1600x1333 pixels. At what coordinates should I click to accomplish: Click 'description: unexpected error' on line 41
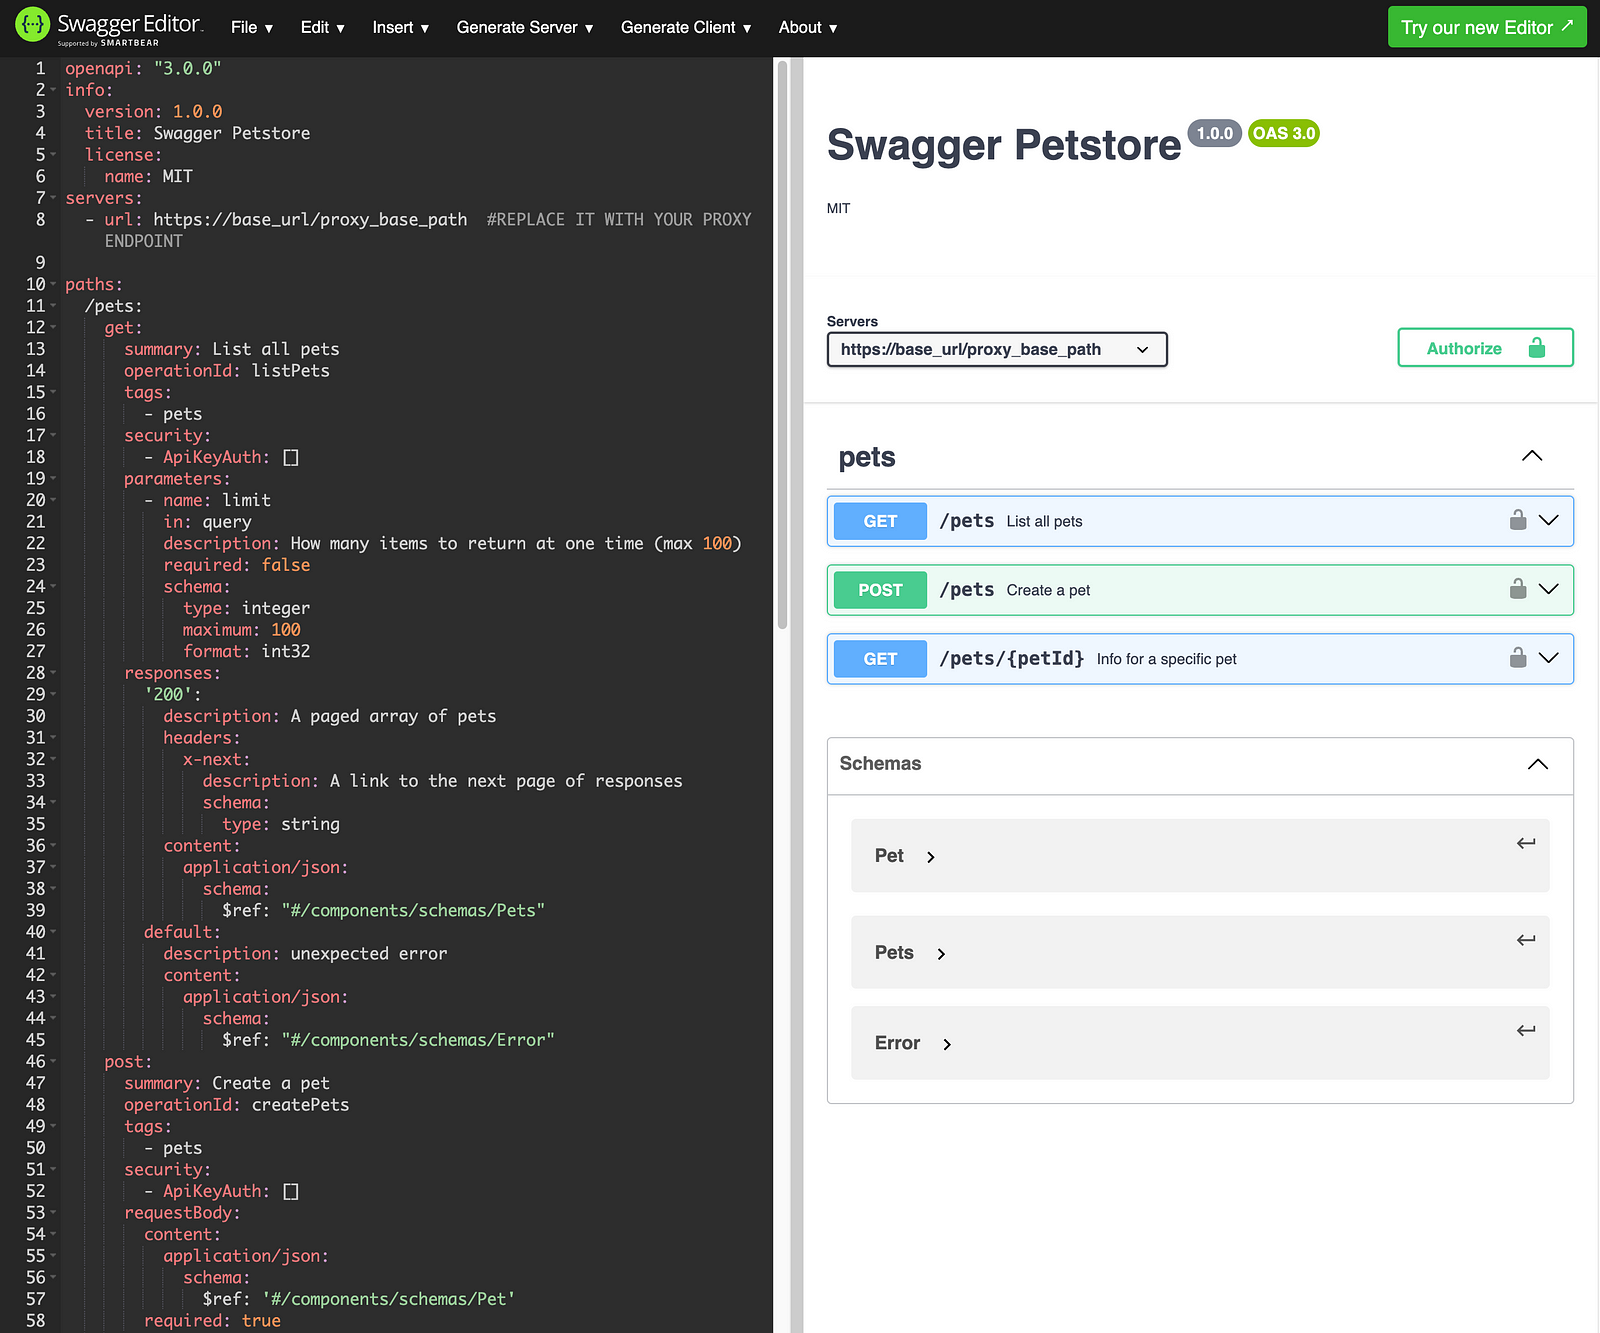click(305, 954)
